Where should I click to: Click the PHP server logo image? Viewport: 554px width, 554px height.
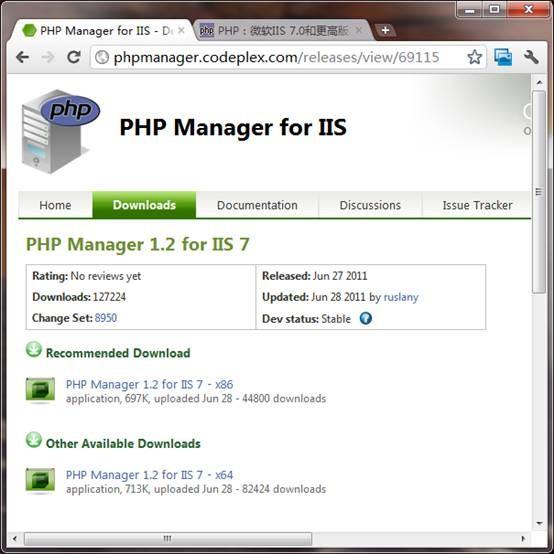(x=60, y=131)
